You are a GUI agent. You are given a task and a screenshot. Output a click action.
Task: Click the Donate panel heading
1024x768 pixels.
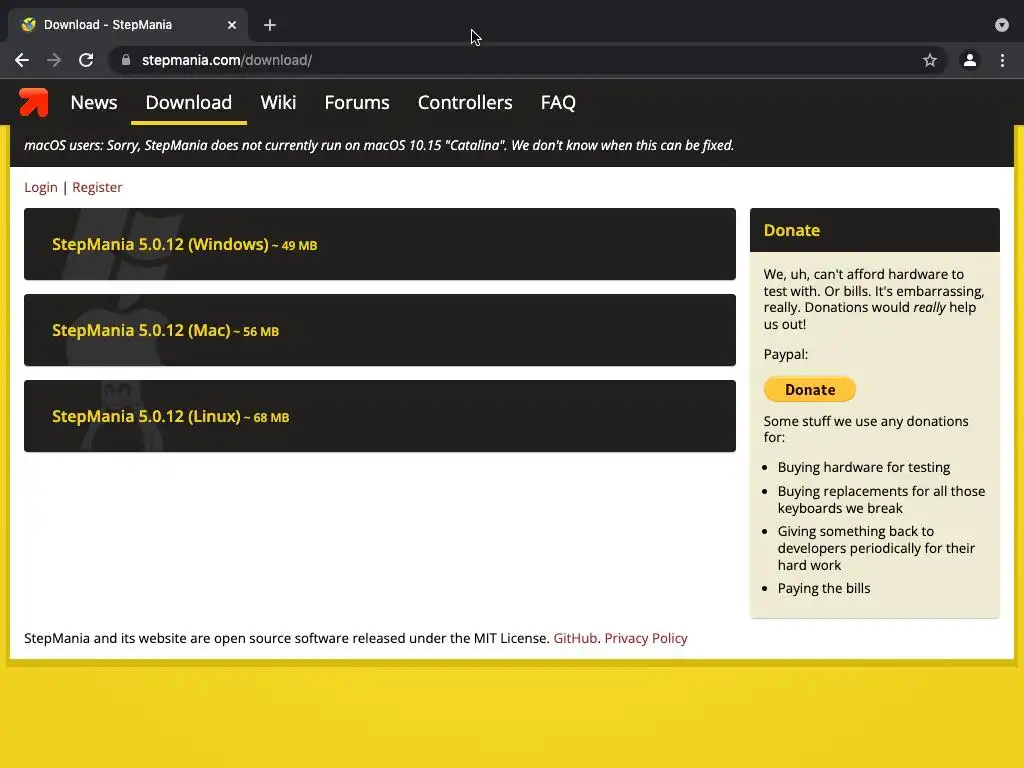click(x=792, y=230)
